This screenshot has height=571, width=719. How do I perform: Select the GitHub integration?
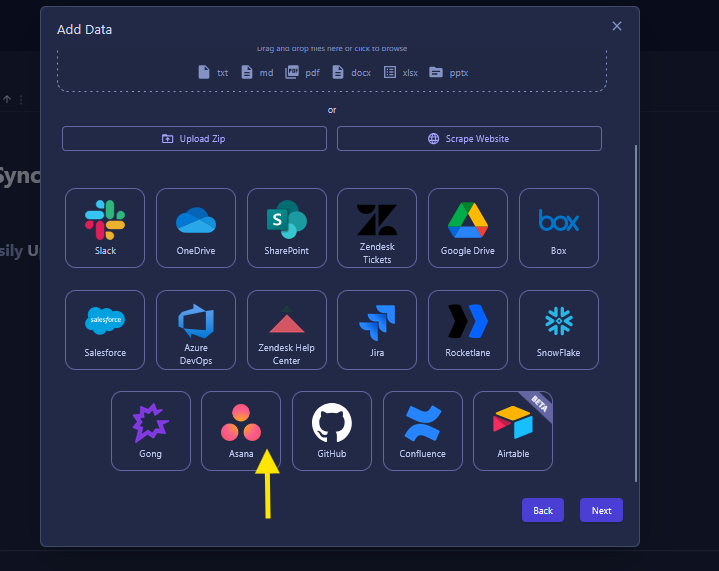pos(332,430)
